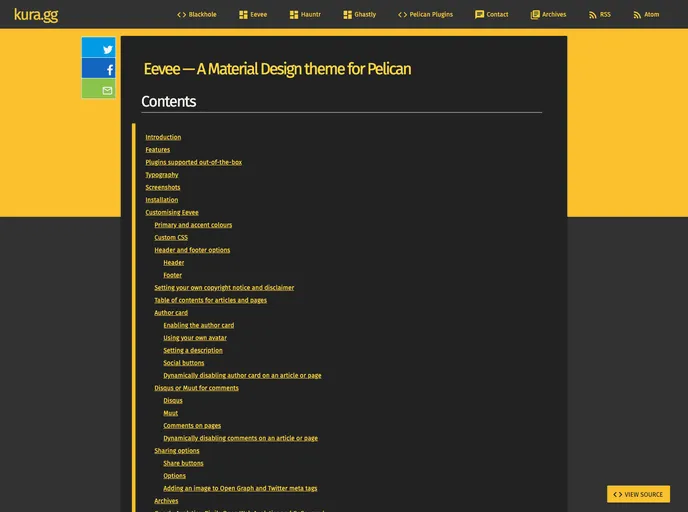The height and width of the screenshot is (512, 688).
Task: Open the Archives link in the contents list
Action: (166, 501)
